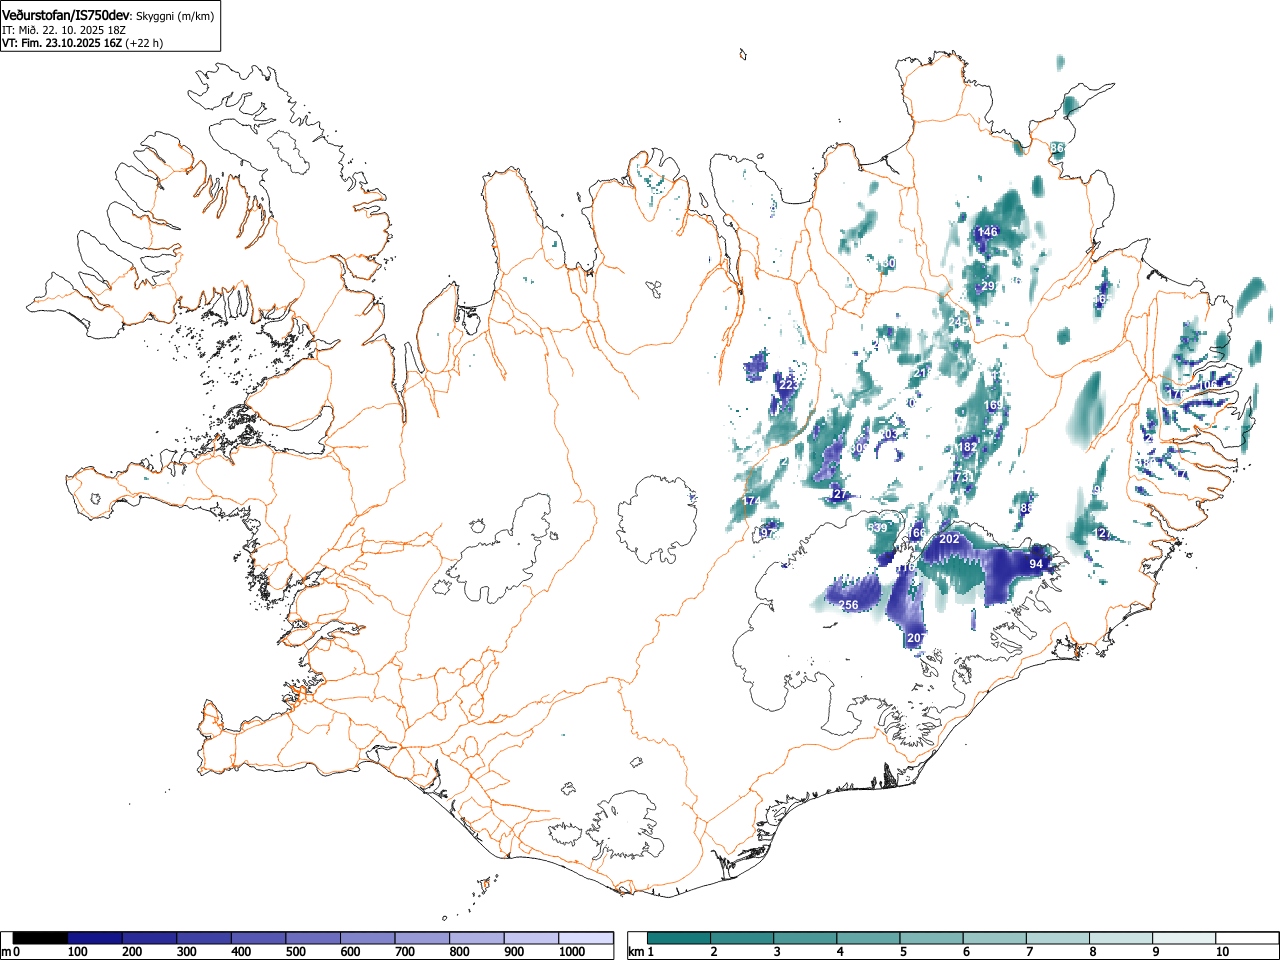Pick the 200–300 m legend color segment
1280x960 pixels.
click(150, 938)
